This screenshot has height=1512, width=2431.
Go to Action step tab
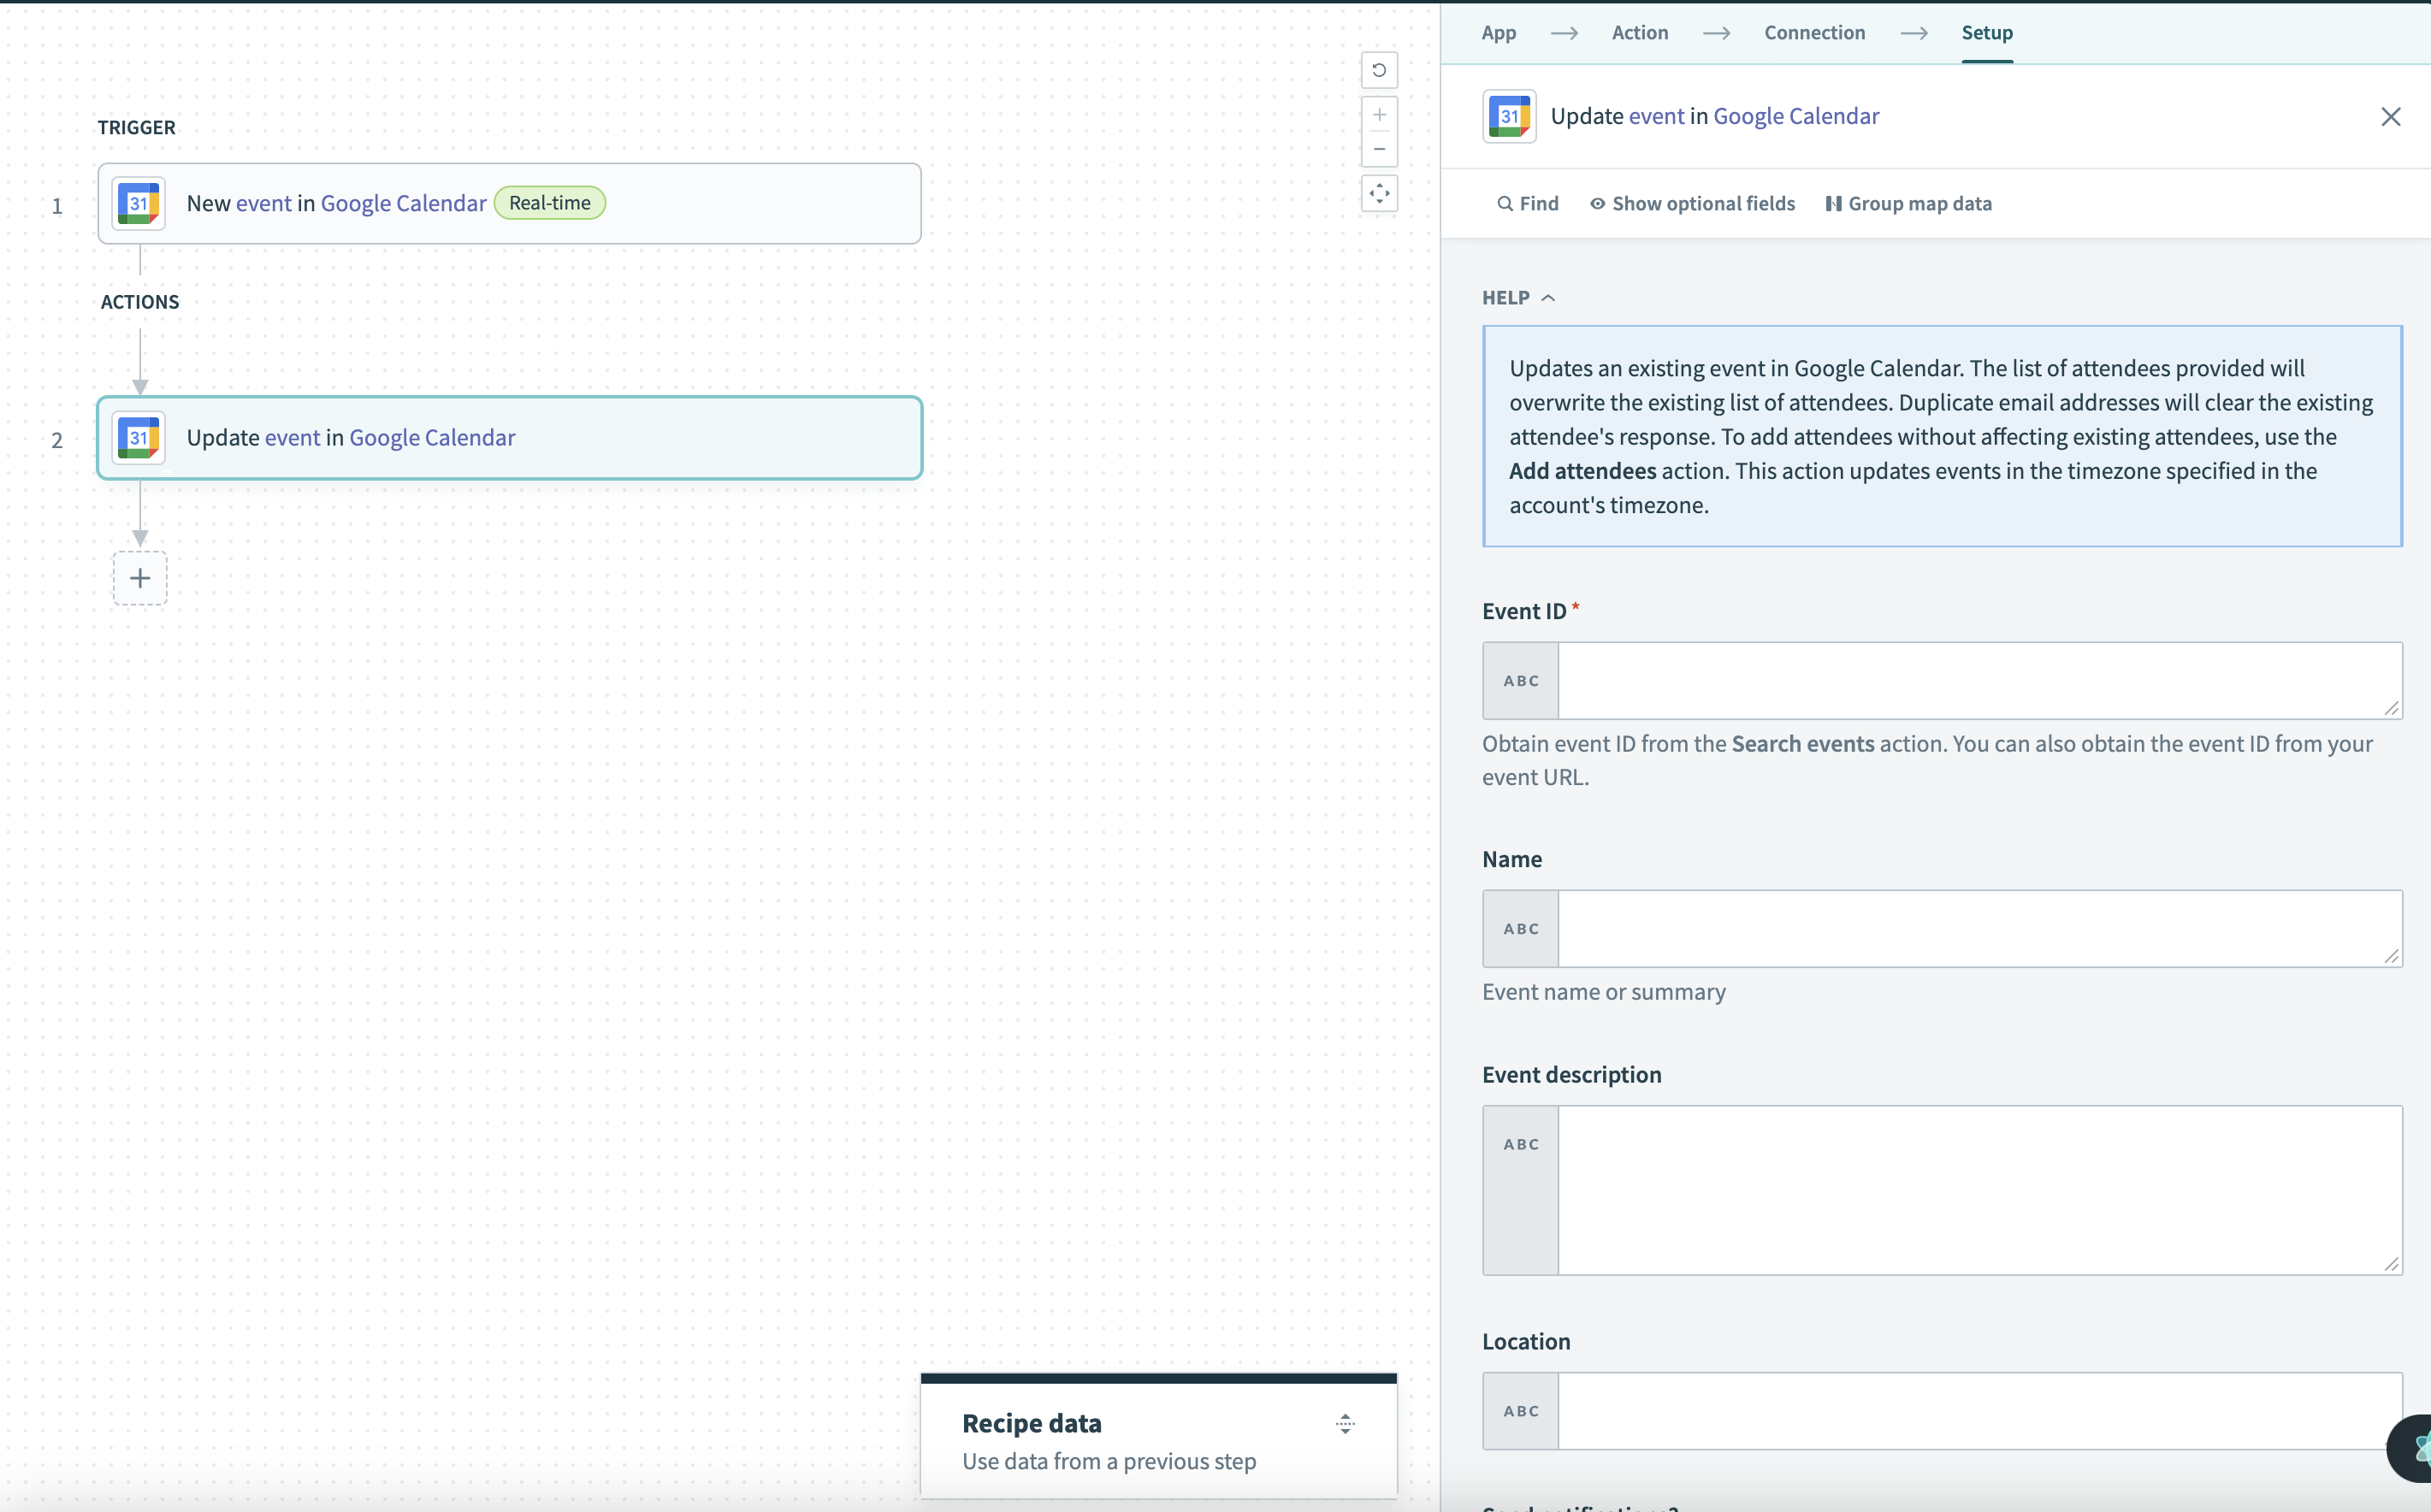click(1639, 33)
